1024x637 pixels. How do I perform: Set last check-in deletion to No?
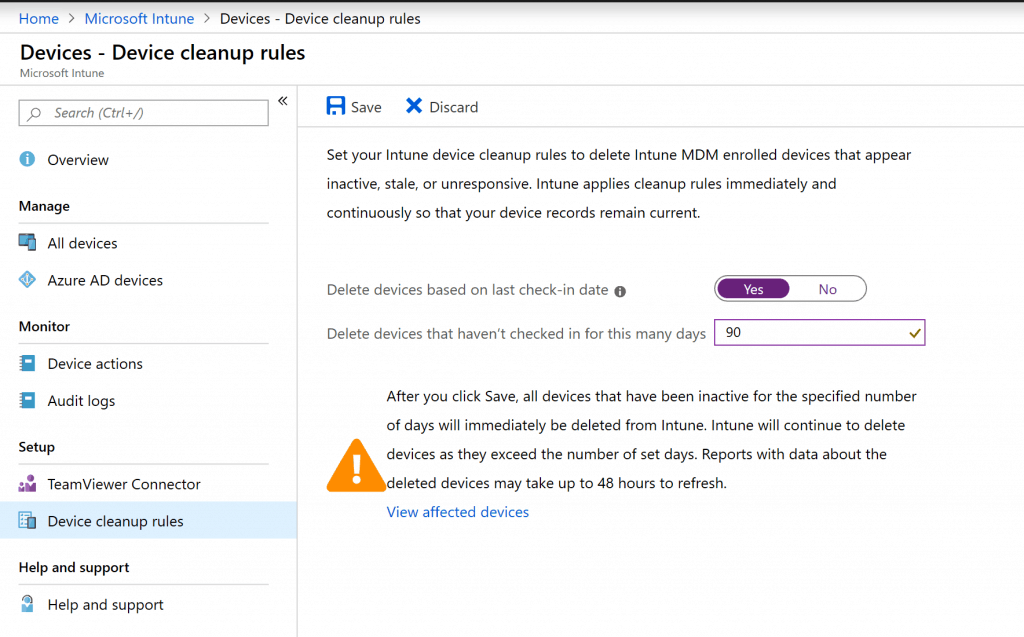[x=827, y=289]
